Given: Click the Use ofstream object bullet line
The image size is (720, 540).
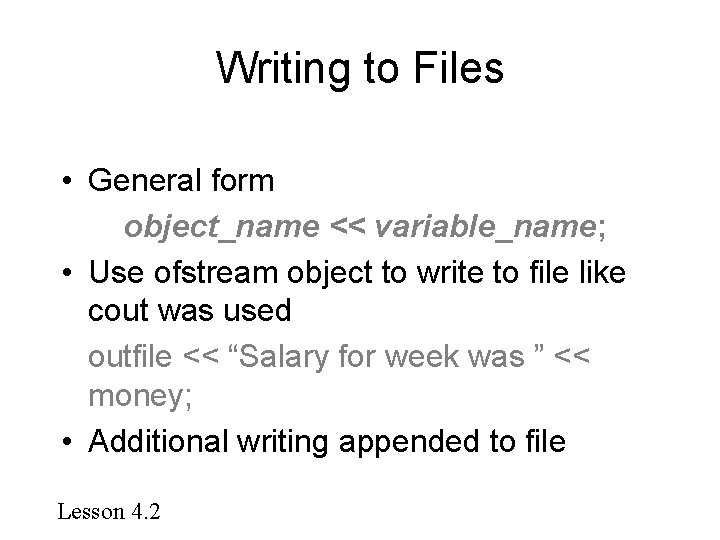Looking at the screenshot, I should pyautogui.click(x=357, y=273).
